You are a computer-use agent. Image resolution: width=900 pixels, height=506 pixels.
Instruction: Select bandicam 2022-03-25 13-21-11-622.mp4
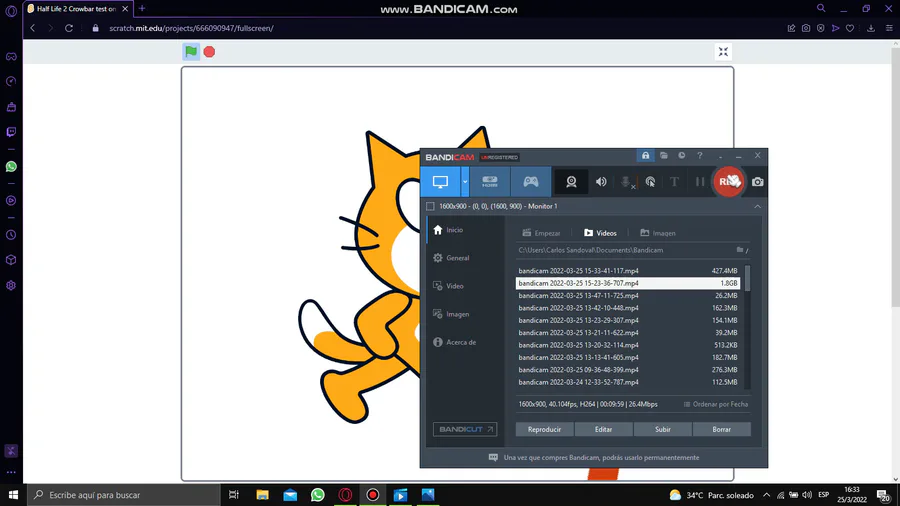pos(627,333)
